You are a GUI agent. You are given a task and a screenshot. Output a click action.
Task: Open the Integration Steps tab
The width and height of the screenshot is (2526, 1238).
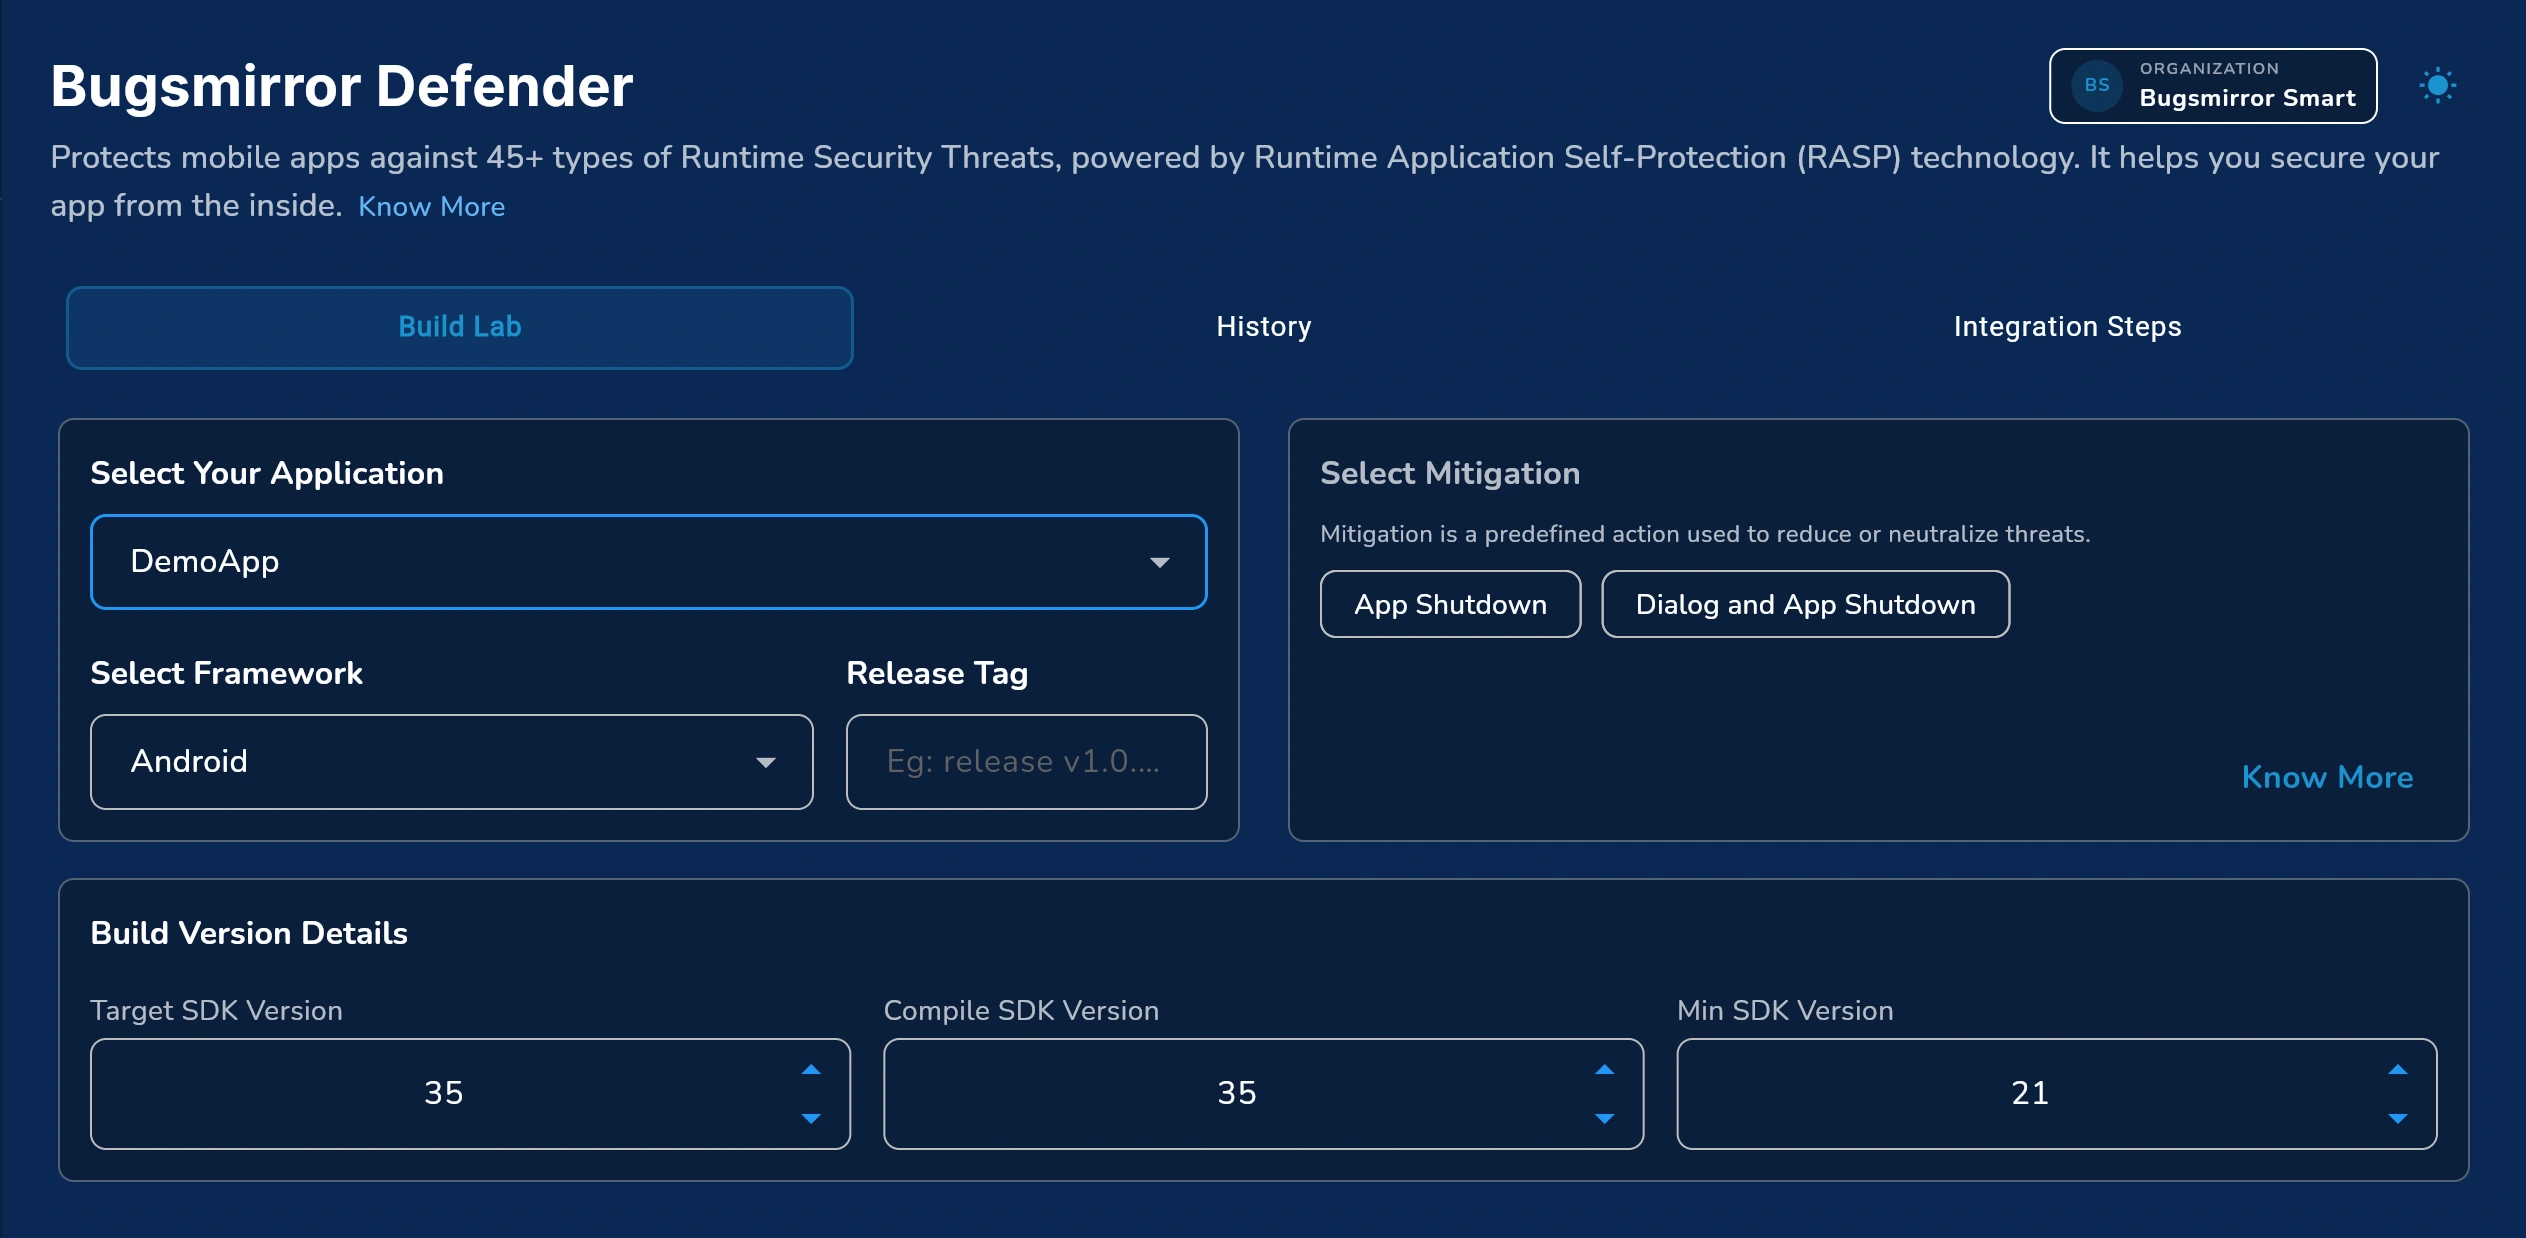2067,327
